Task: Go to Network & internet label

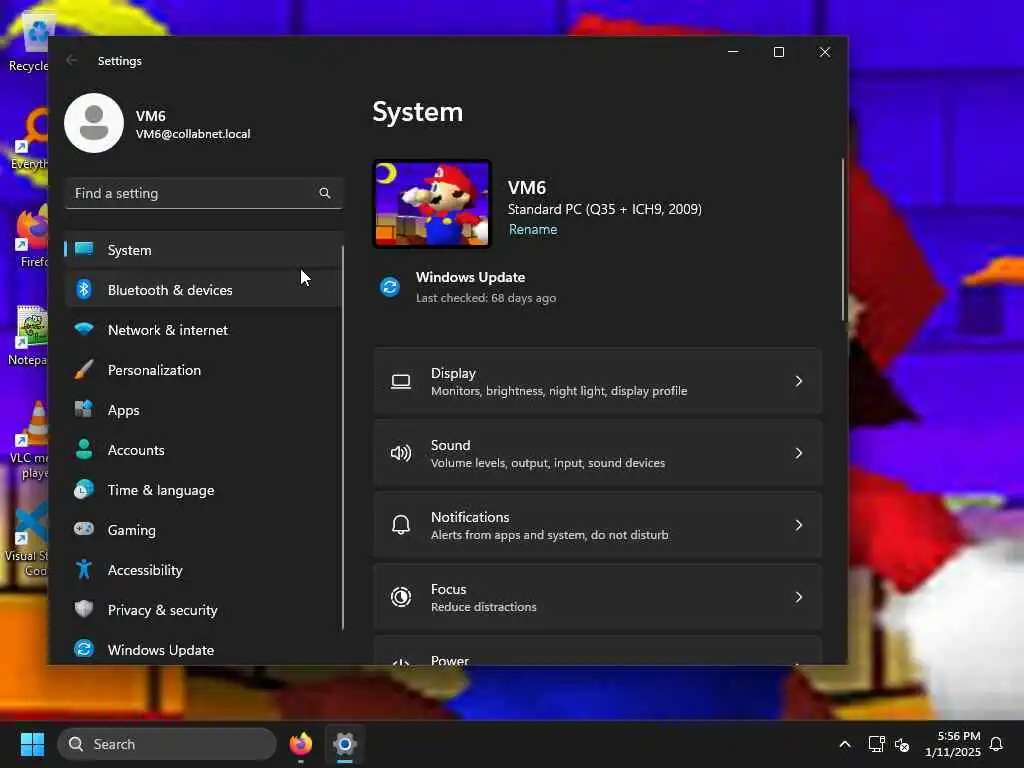Action: coord(168,330)
